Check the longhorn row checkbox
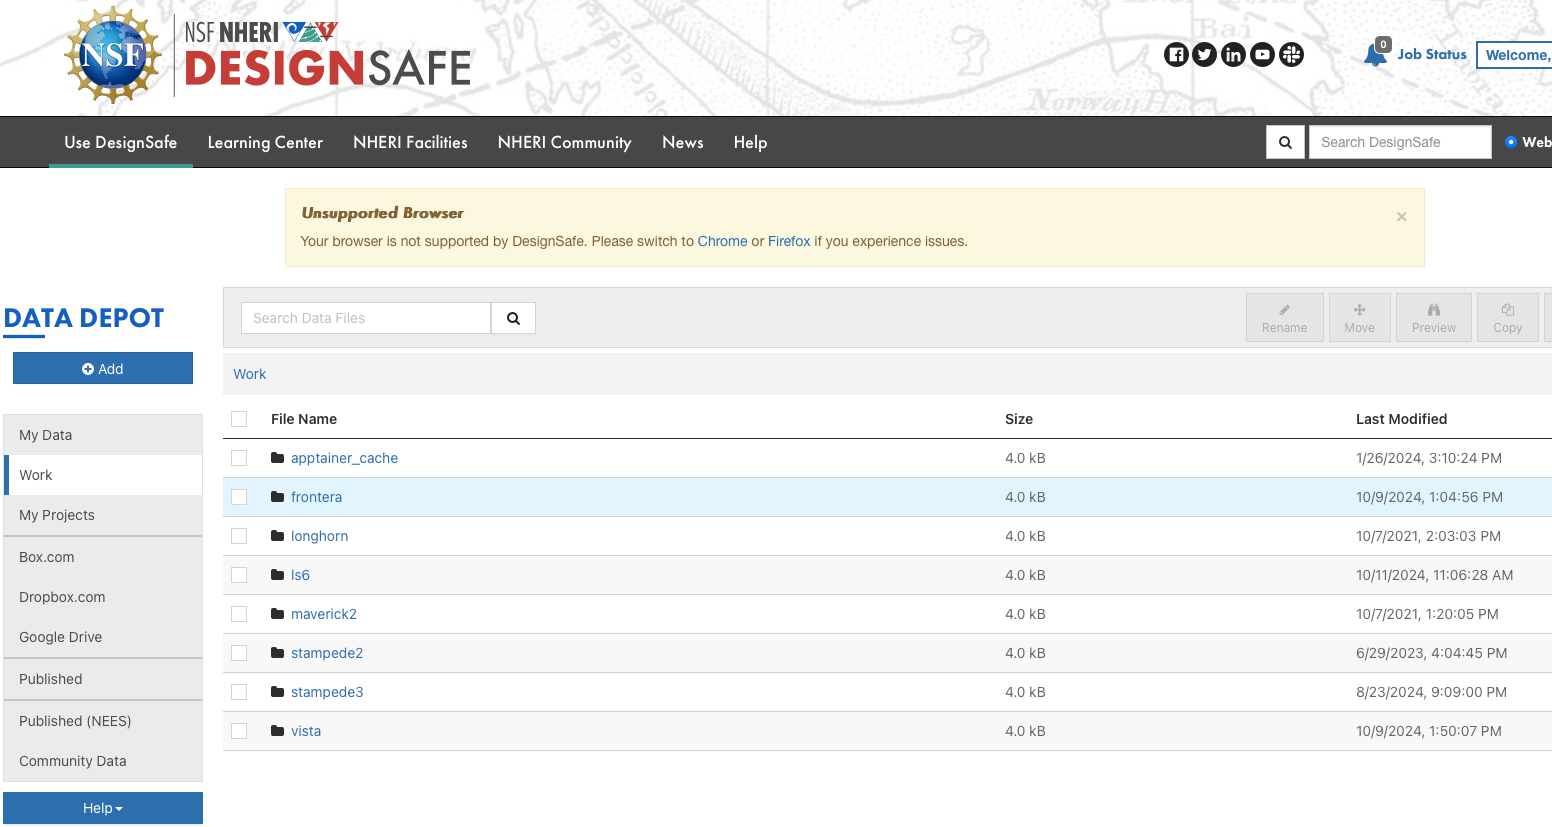 [239, 536]
